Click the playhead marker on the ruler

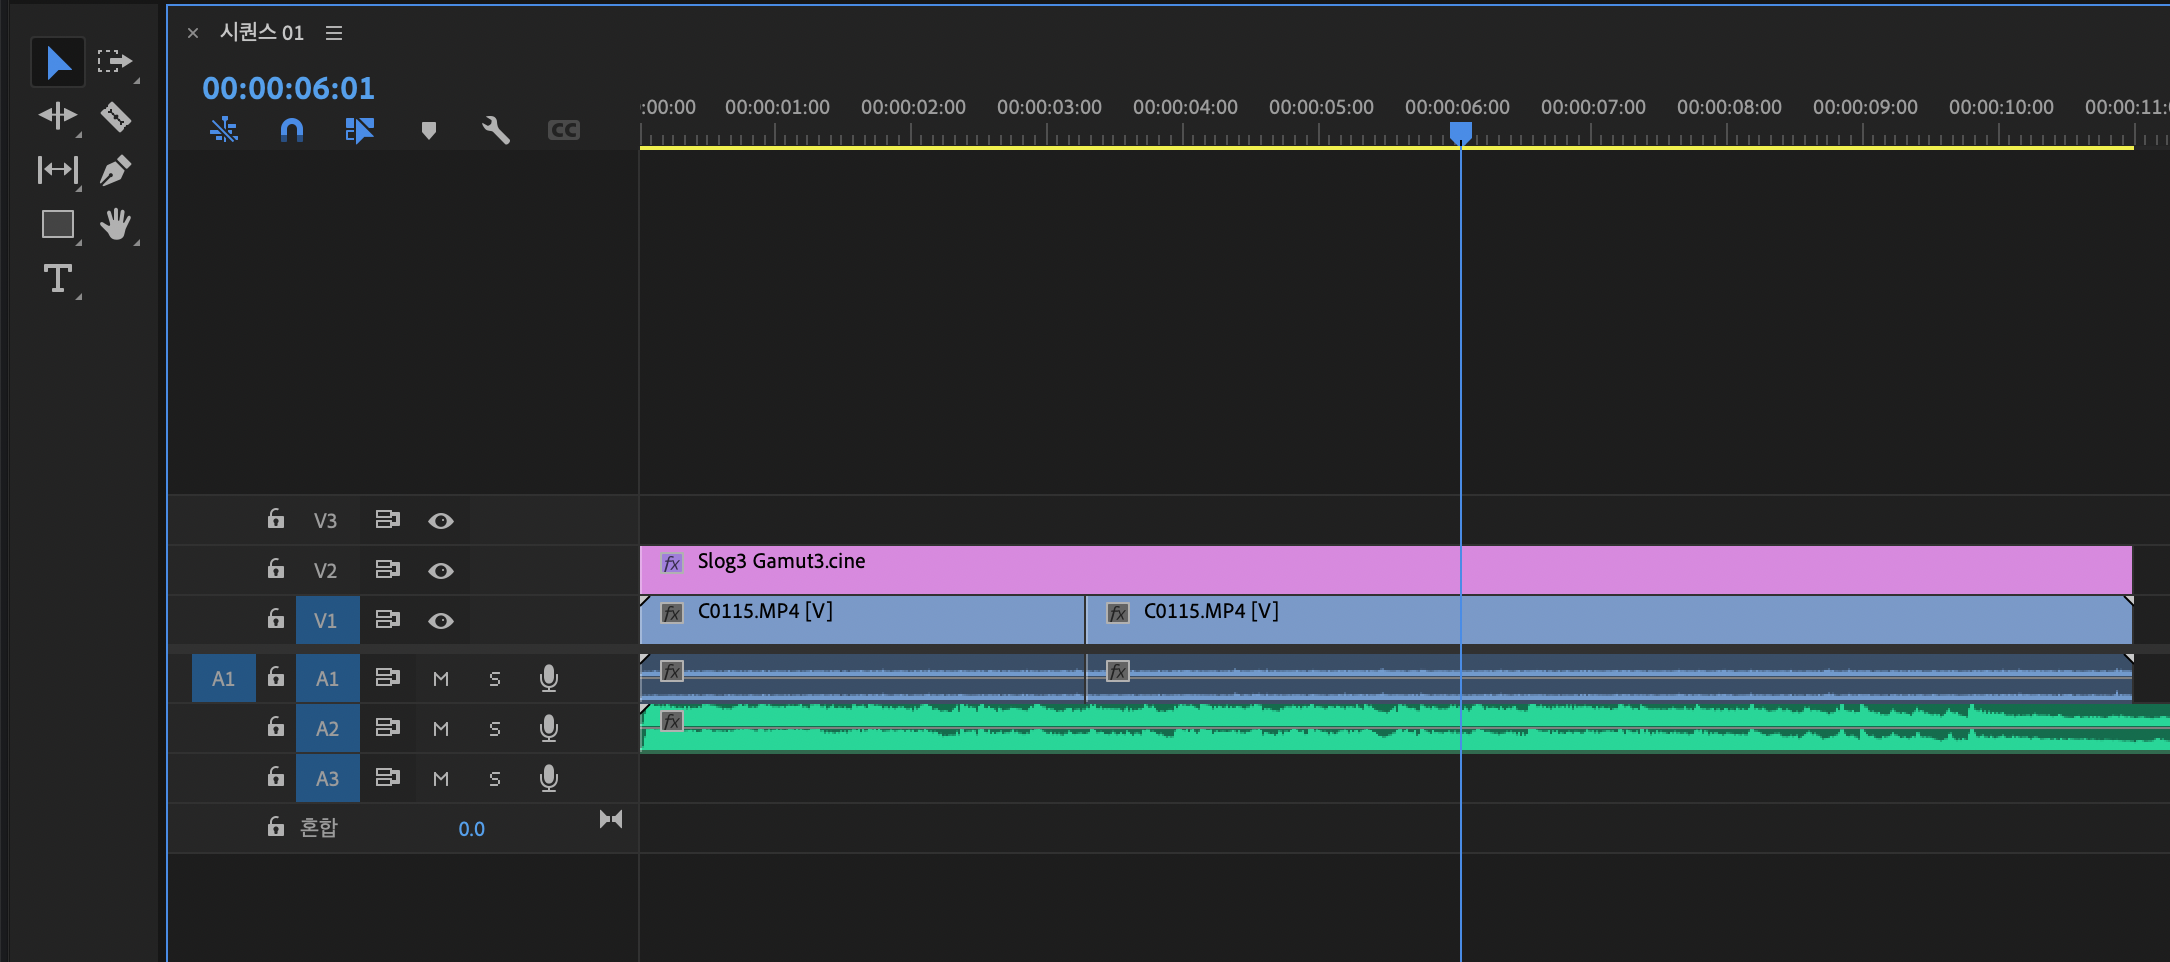click(1461, 133)
